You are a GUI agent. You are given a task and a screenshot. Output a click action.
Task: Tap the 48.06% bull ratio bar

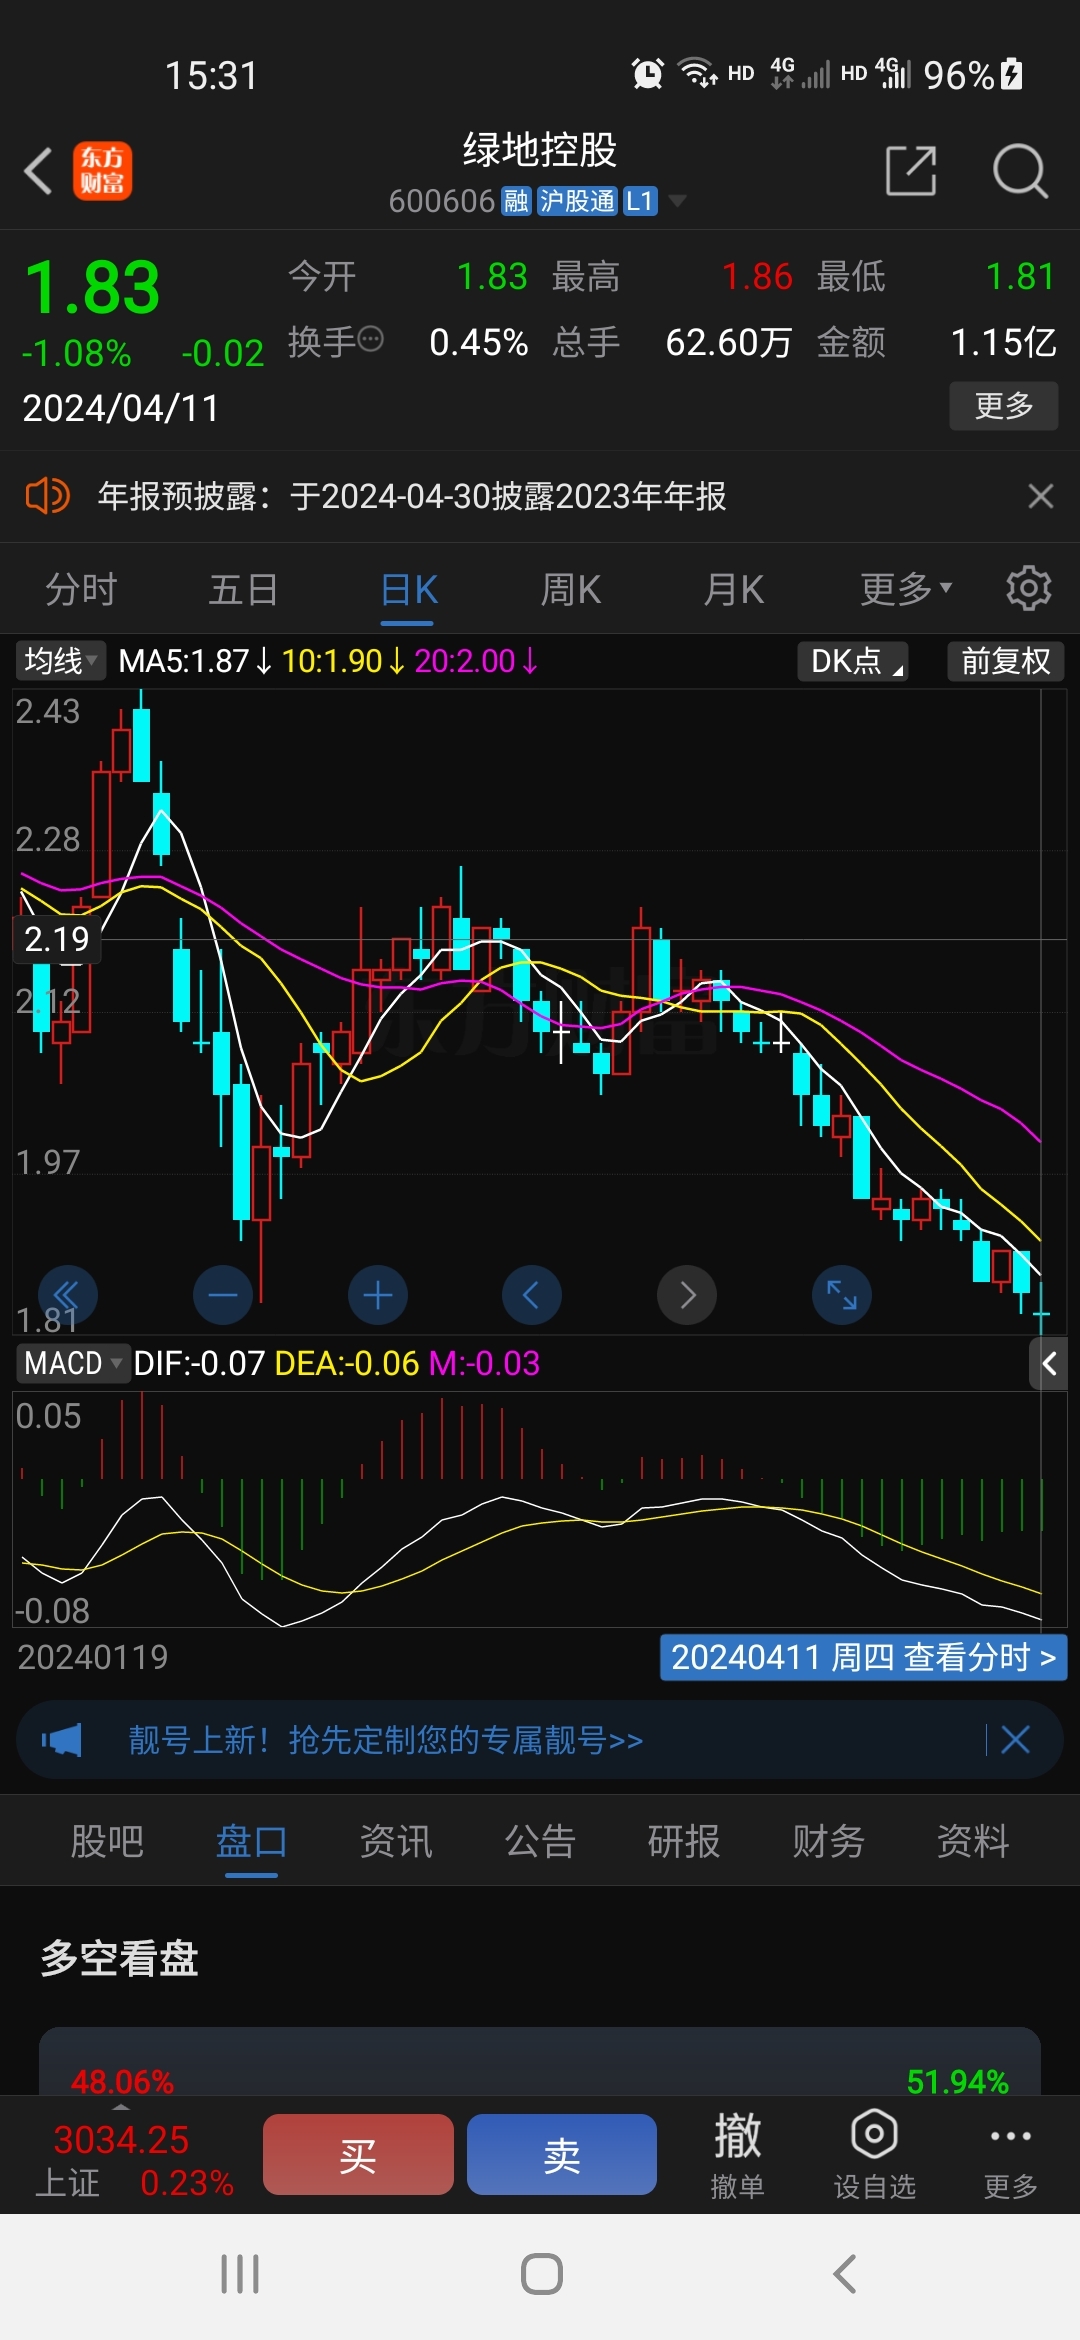tap(122, 2082)
